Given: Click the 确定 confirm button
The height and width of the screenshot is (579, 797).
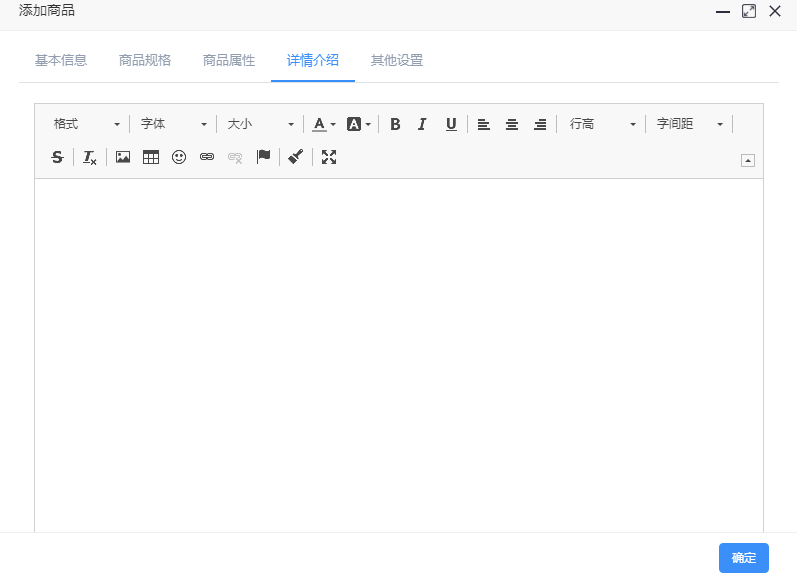Looking at the screenshot, I should tap(743, 558).
